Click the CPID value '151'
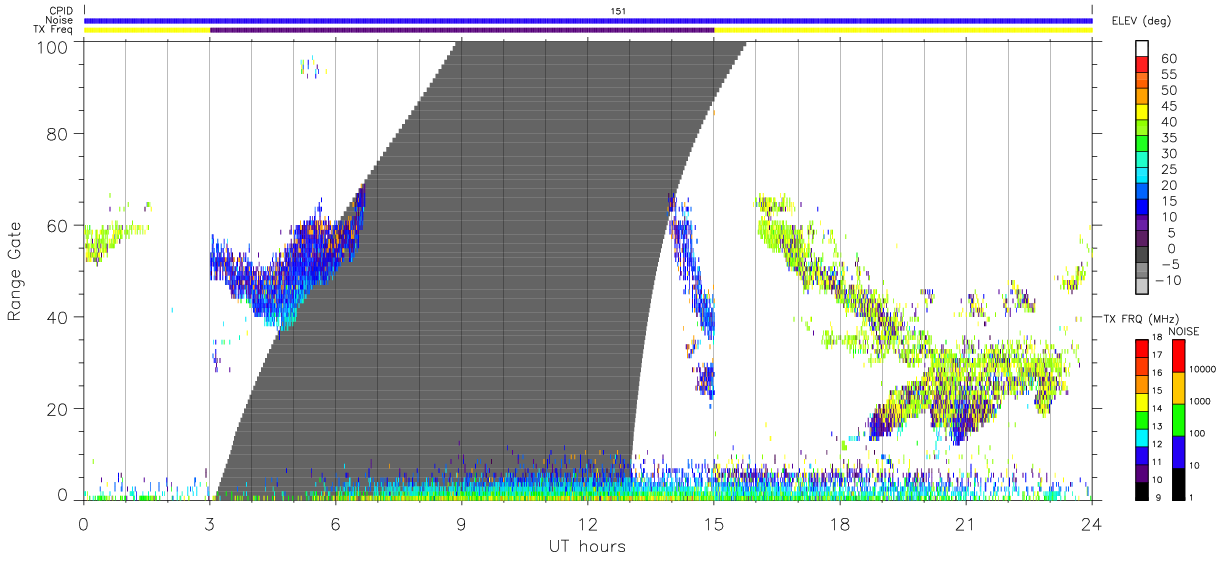 (x=618, y=11)
